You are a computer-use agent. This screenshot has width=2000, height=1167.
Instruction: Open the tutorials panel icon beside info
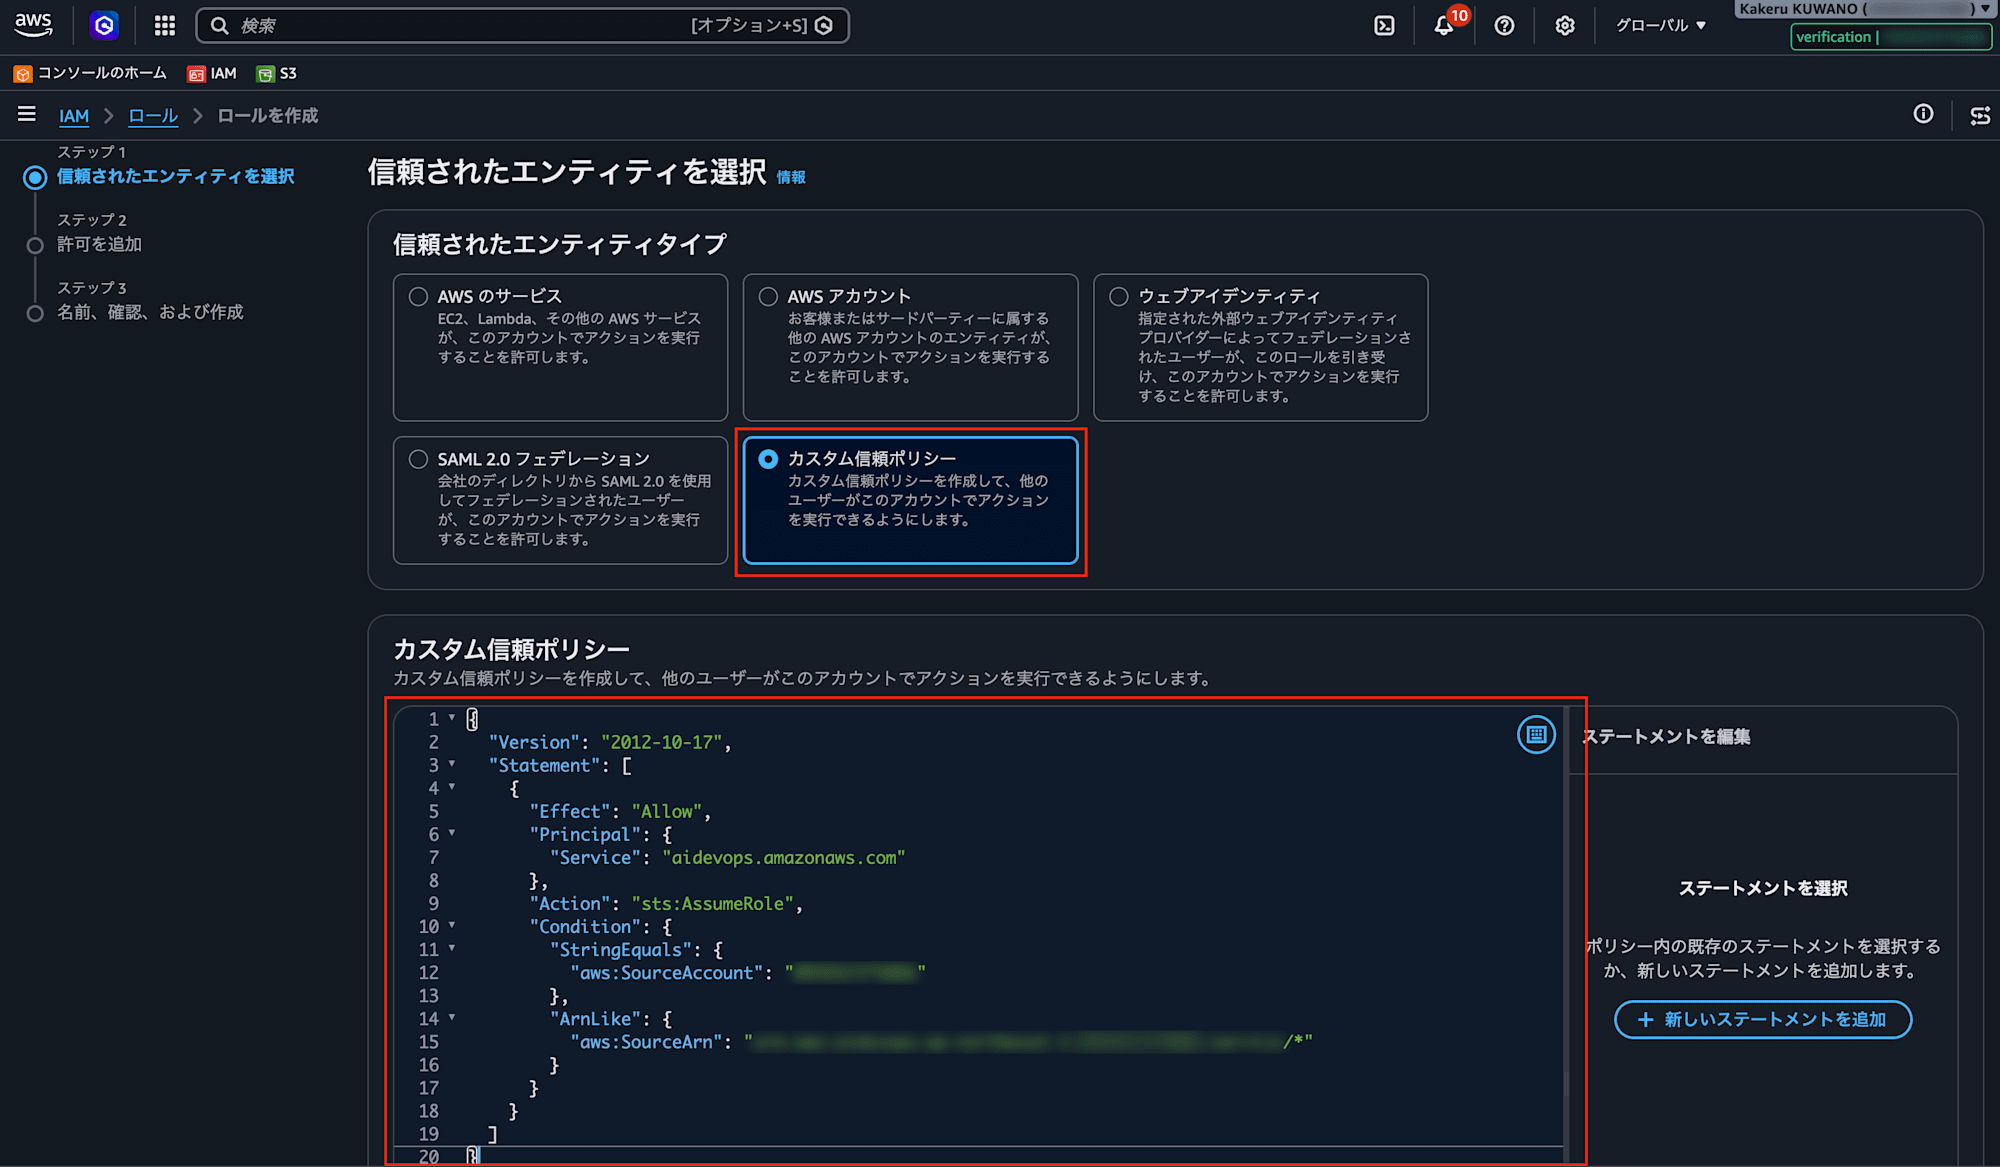pos(1980,116)
